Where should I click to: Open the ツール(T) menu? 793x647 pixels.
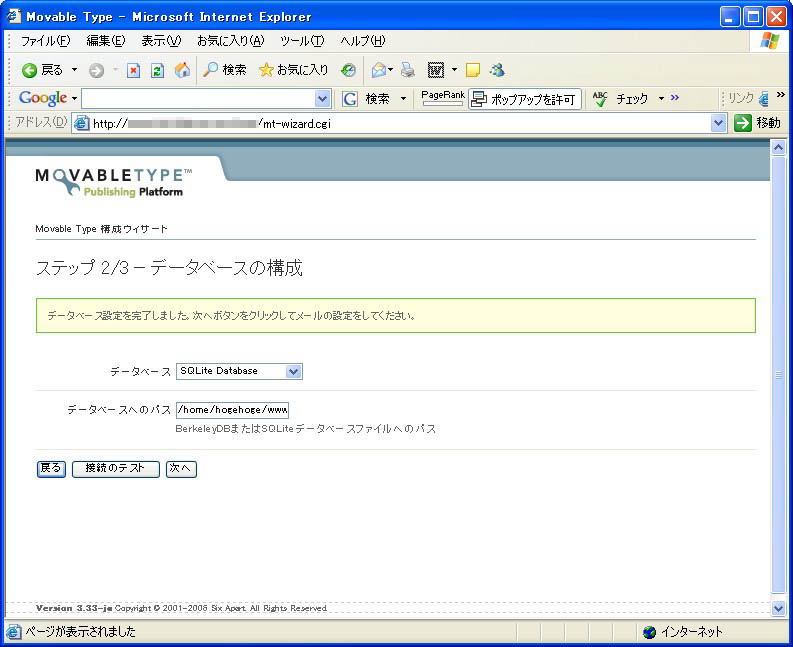click(x=302, y=41)
